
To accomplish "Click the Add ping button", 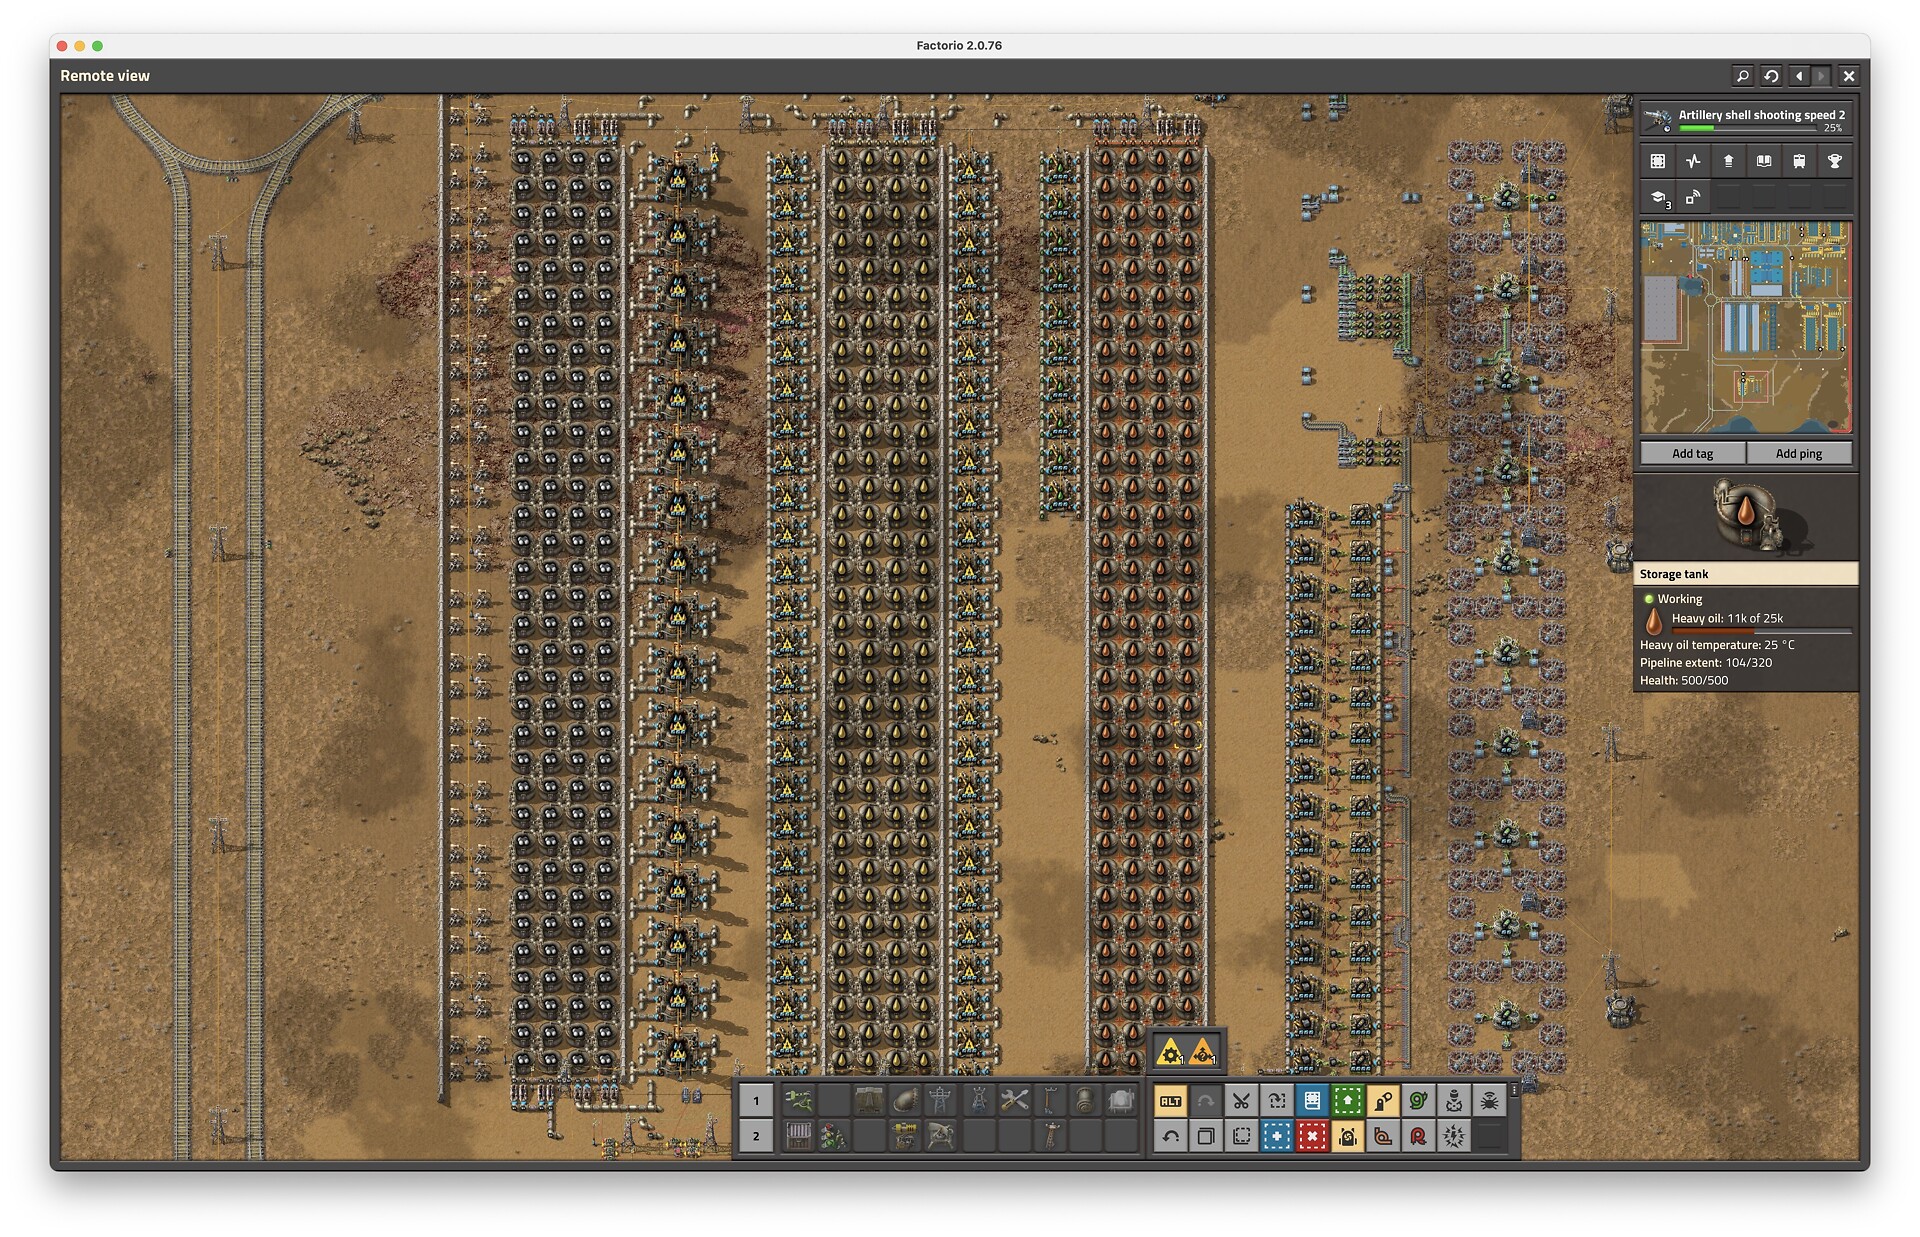I will point(1799,453).
